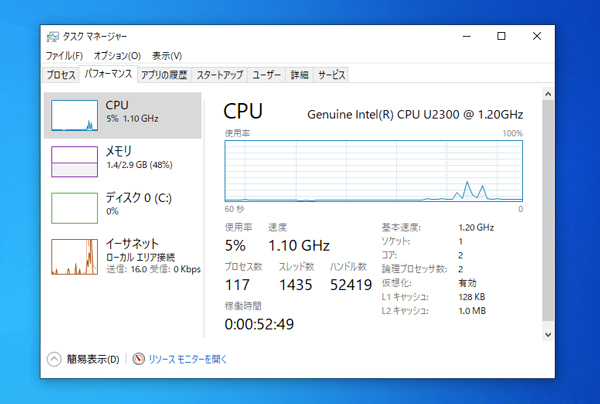Click the 1.10 GHz speed value
The height and width of the screenshot is (404, 600).
click(x=299, y=245)
